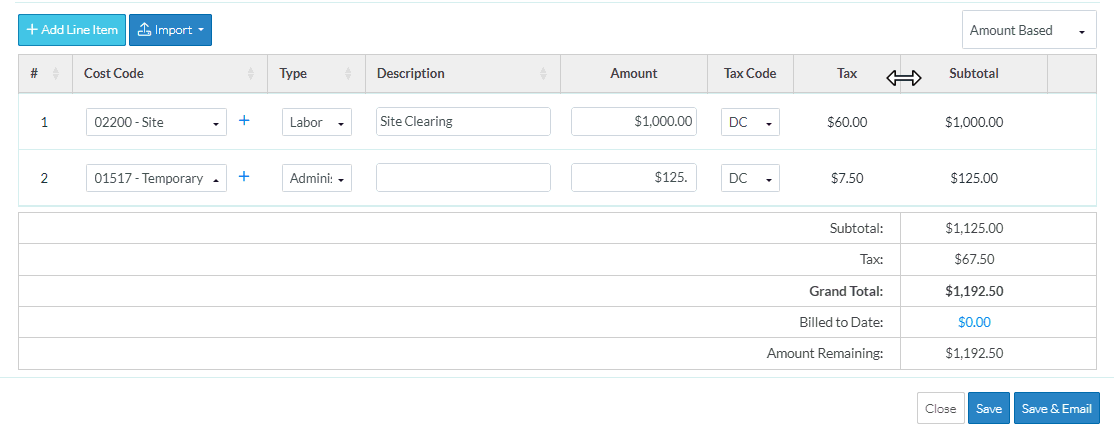
Task: Click the Add Line Item button
Action: [x=72, y=30]
